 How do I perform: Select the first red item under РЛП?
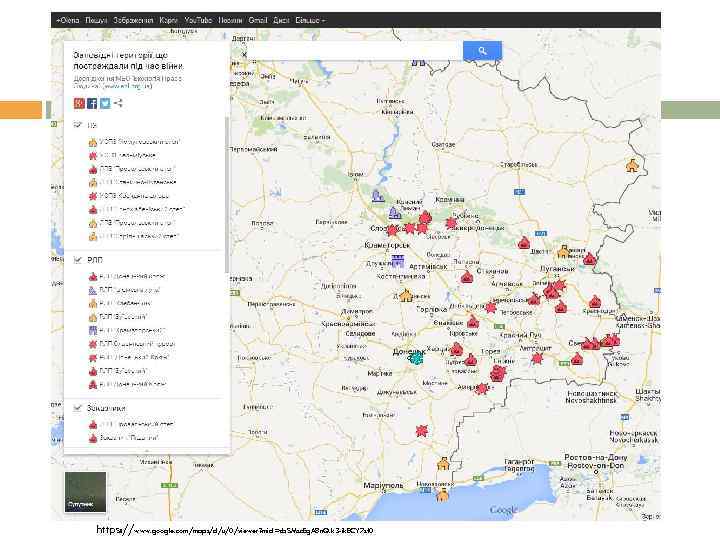pos(126,276)
